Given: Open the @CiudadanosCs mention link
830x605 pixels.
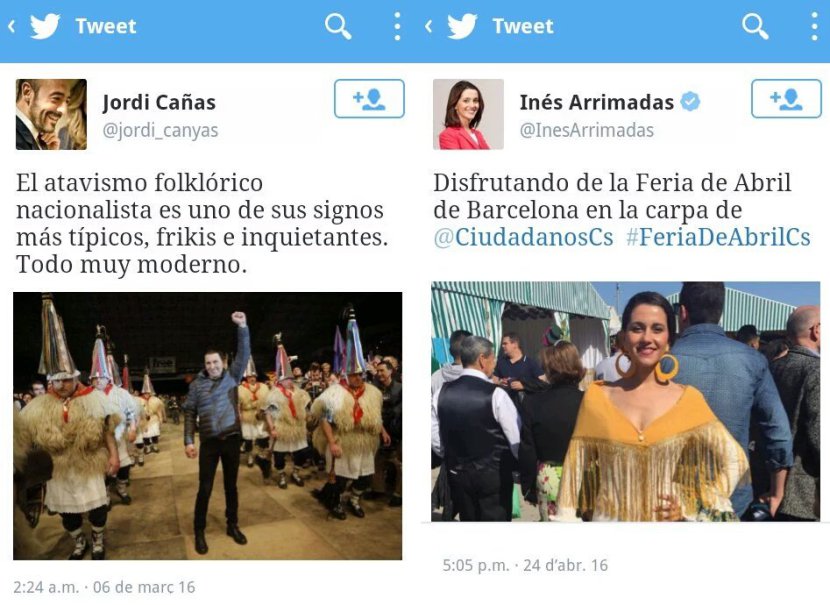Looking at the screenshot, I should 523,237.
